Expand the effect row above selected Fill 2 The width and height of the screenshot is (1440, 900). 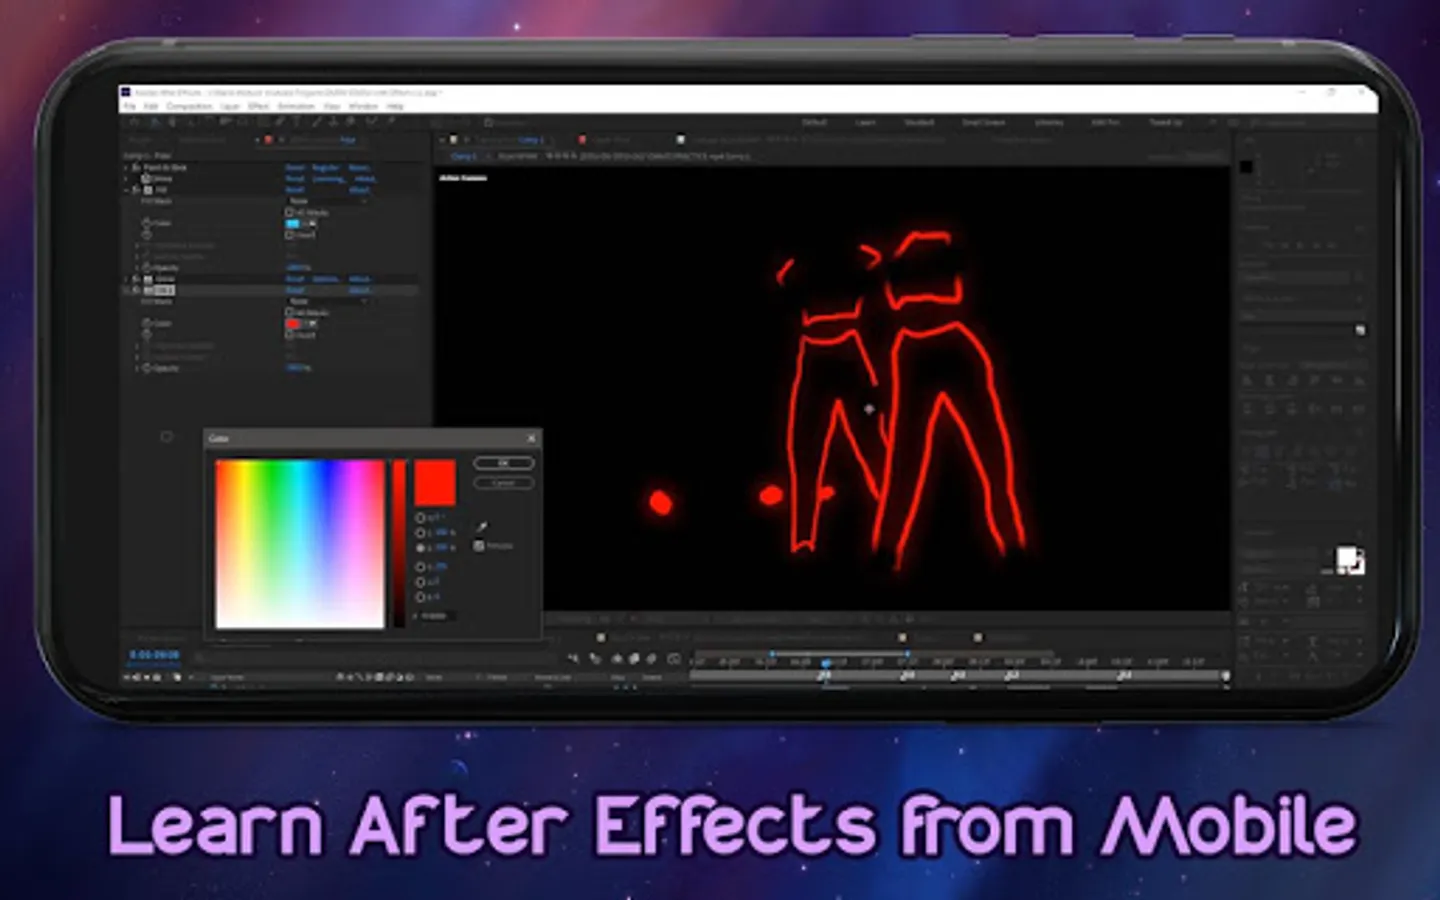click(126, 278)
